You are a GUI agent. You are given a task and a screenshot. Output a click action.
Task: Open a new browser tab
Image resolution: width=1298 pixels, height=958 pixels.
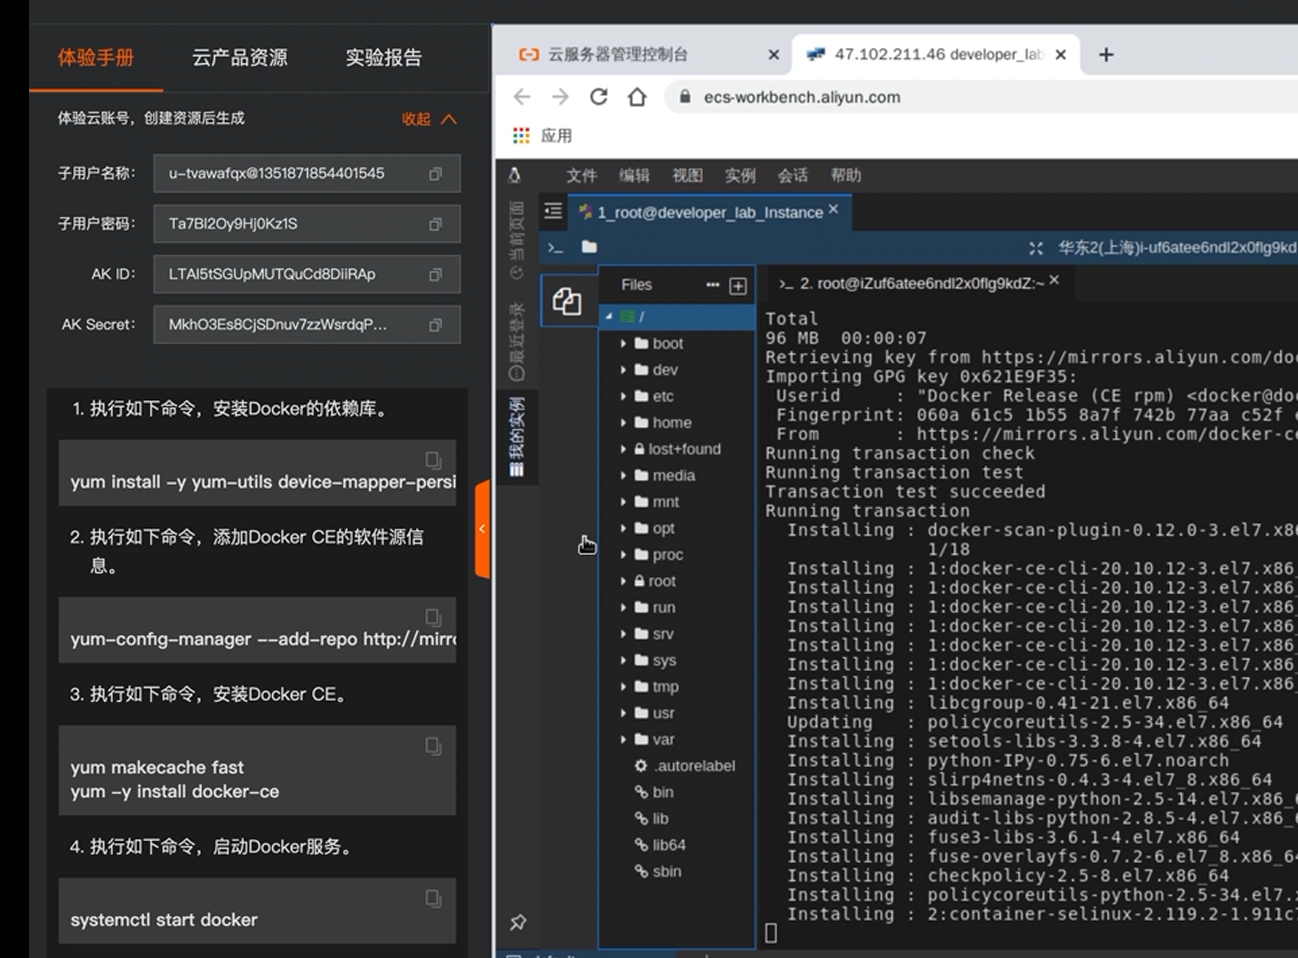[x=1106, y=55]
